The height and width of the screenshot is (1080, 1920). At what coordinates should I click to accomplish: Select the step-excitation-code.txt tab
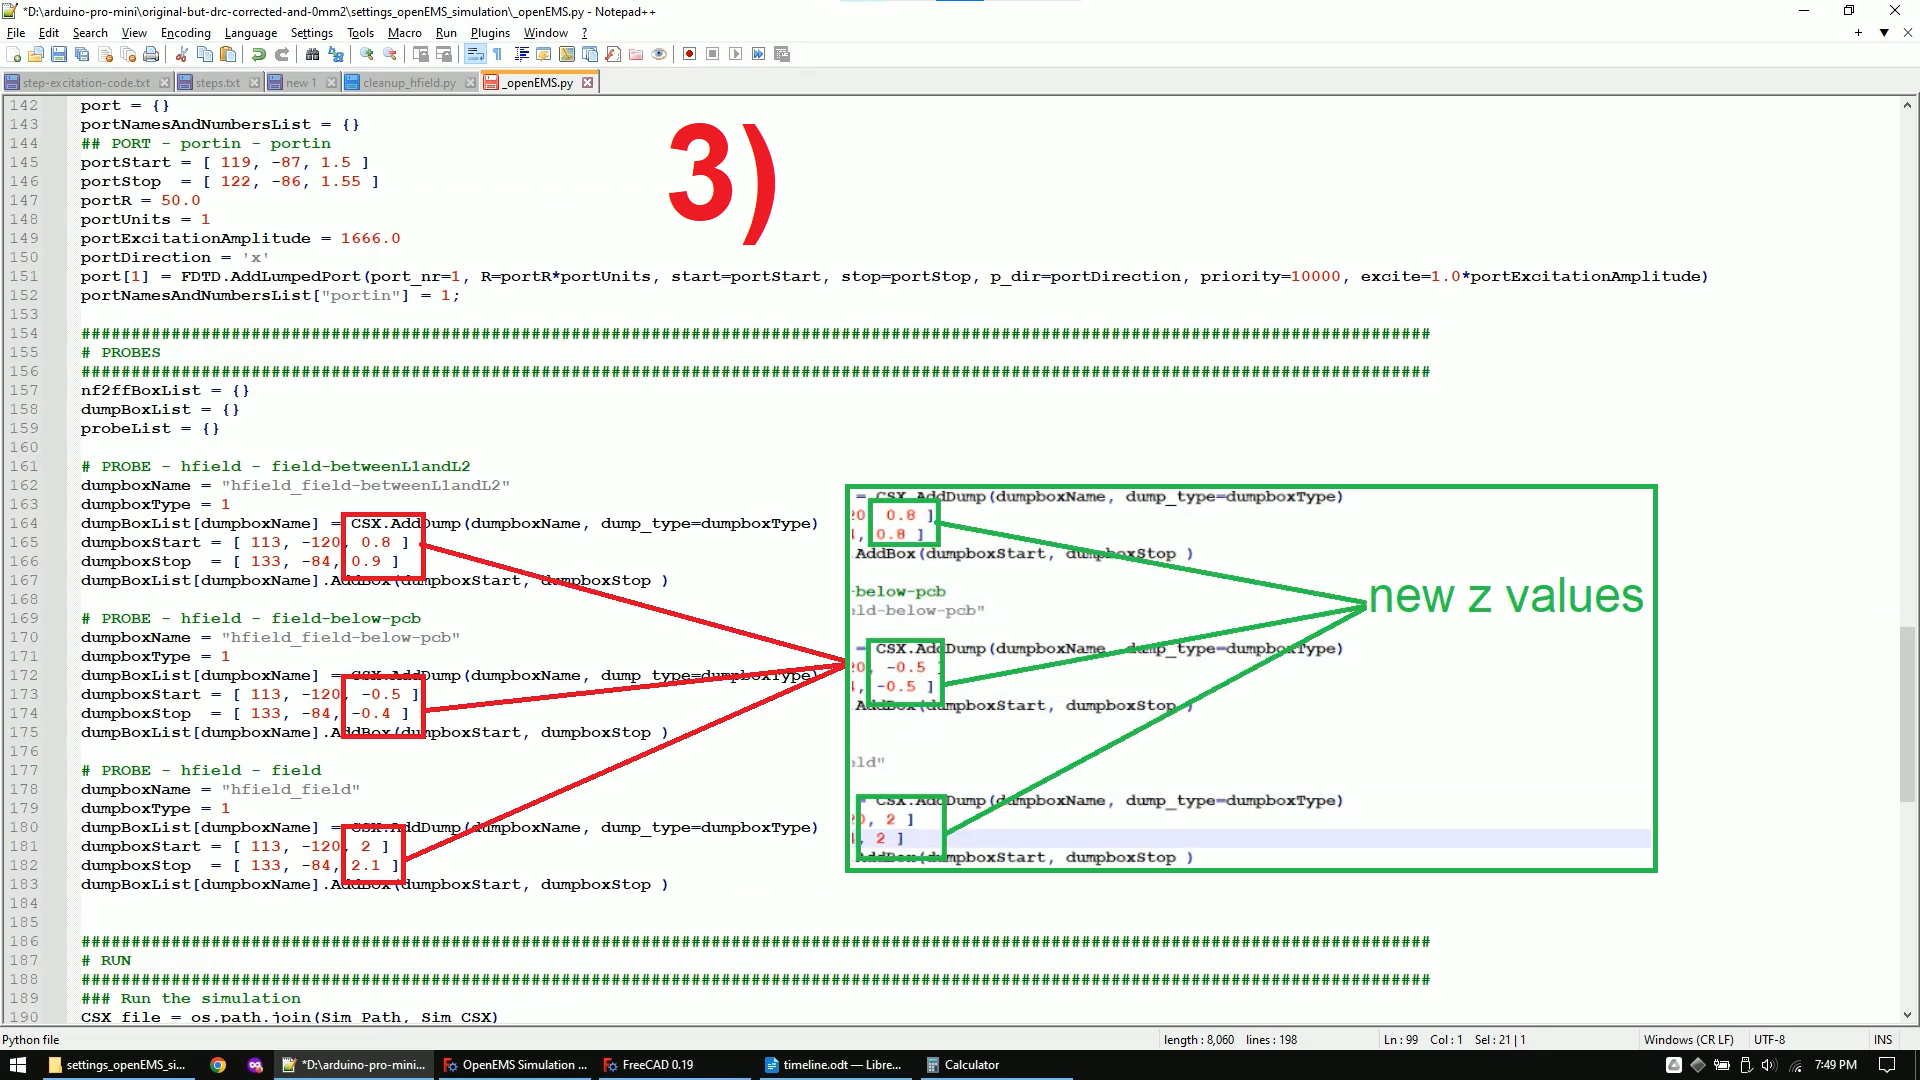click(84, 82)
